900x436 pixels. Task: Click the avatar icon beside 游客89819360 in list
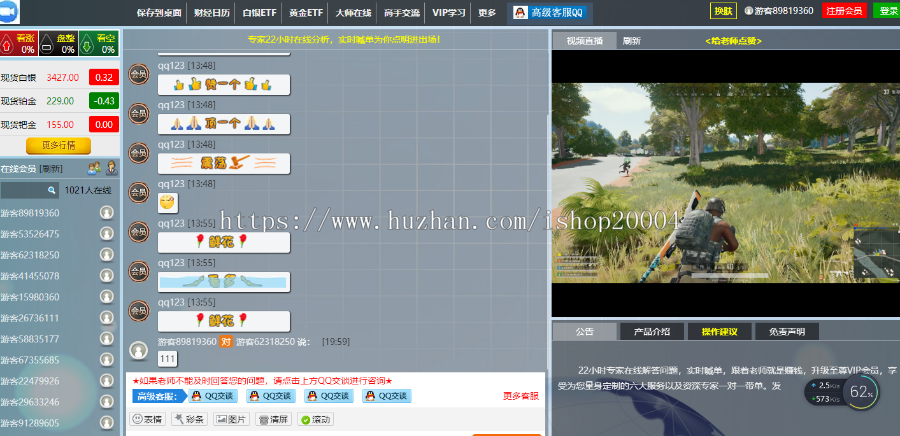[106, 213]
